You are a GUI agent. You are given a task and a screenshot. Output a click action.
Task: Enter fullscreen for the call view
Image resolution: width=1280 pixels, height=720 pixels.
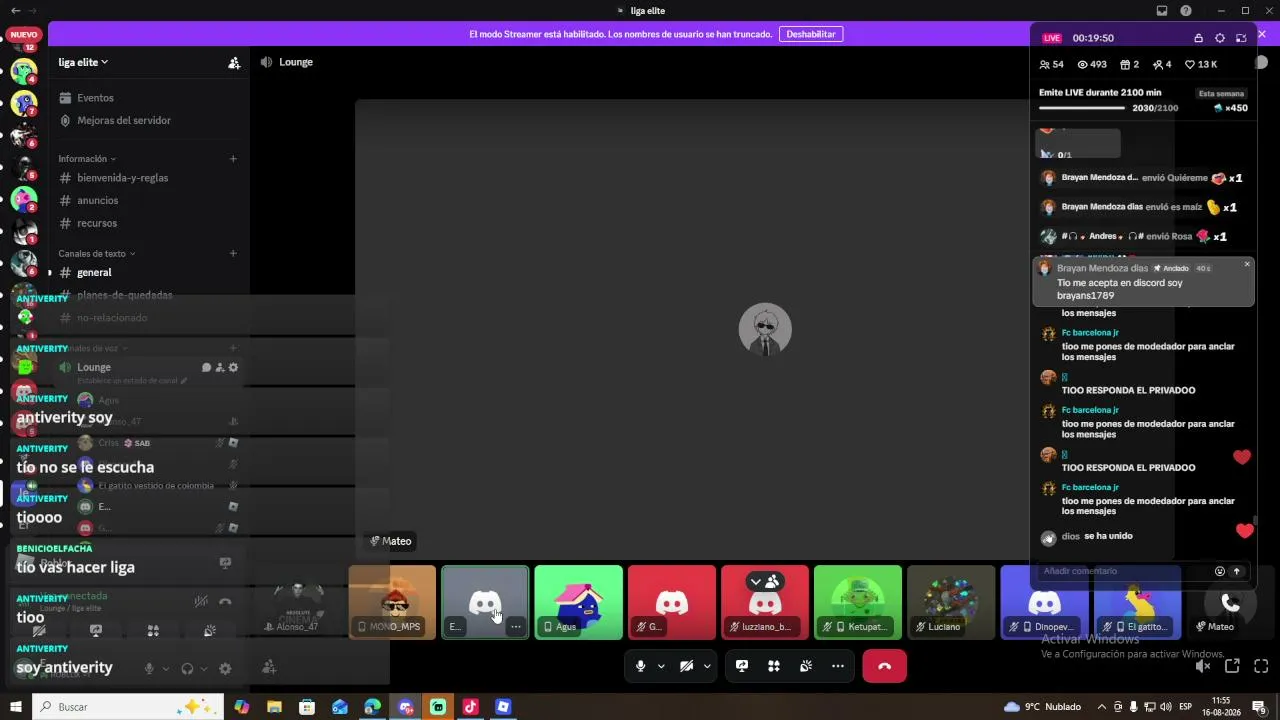point(1261,666)
